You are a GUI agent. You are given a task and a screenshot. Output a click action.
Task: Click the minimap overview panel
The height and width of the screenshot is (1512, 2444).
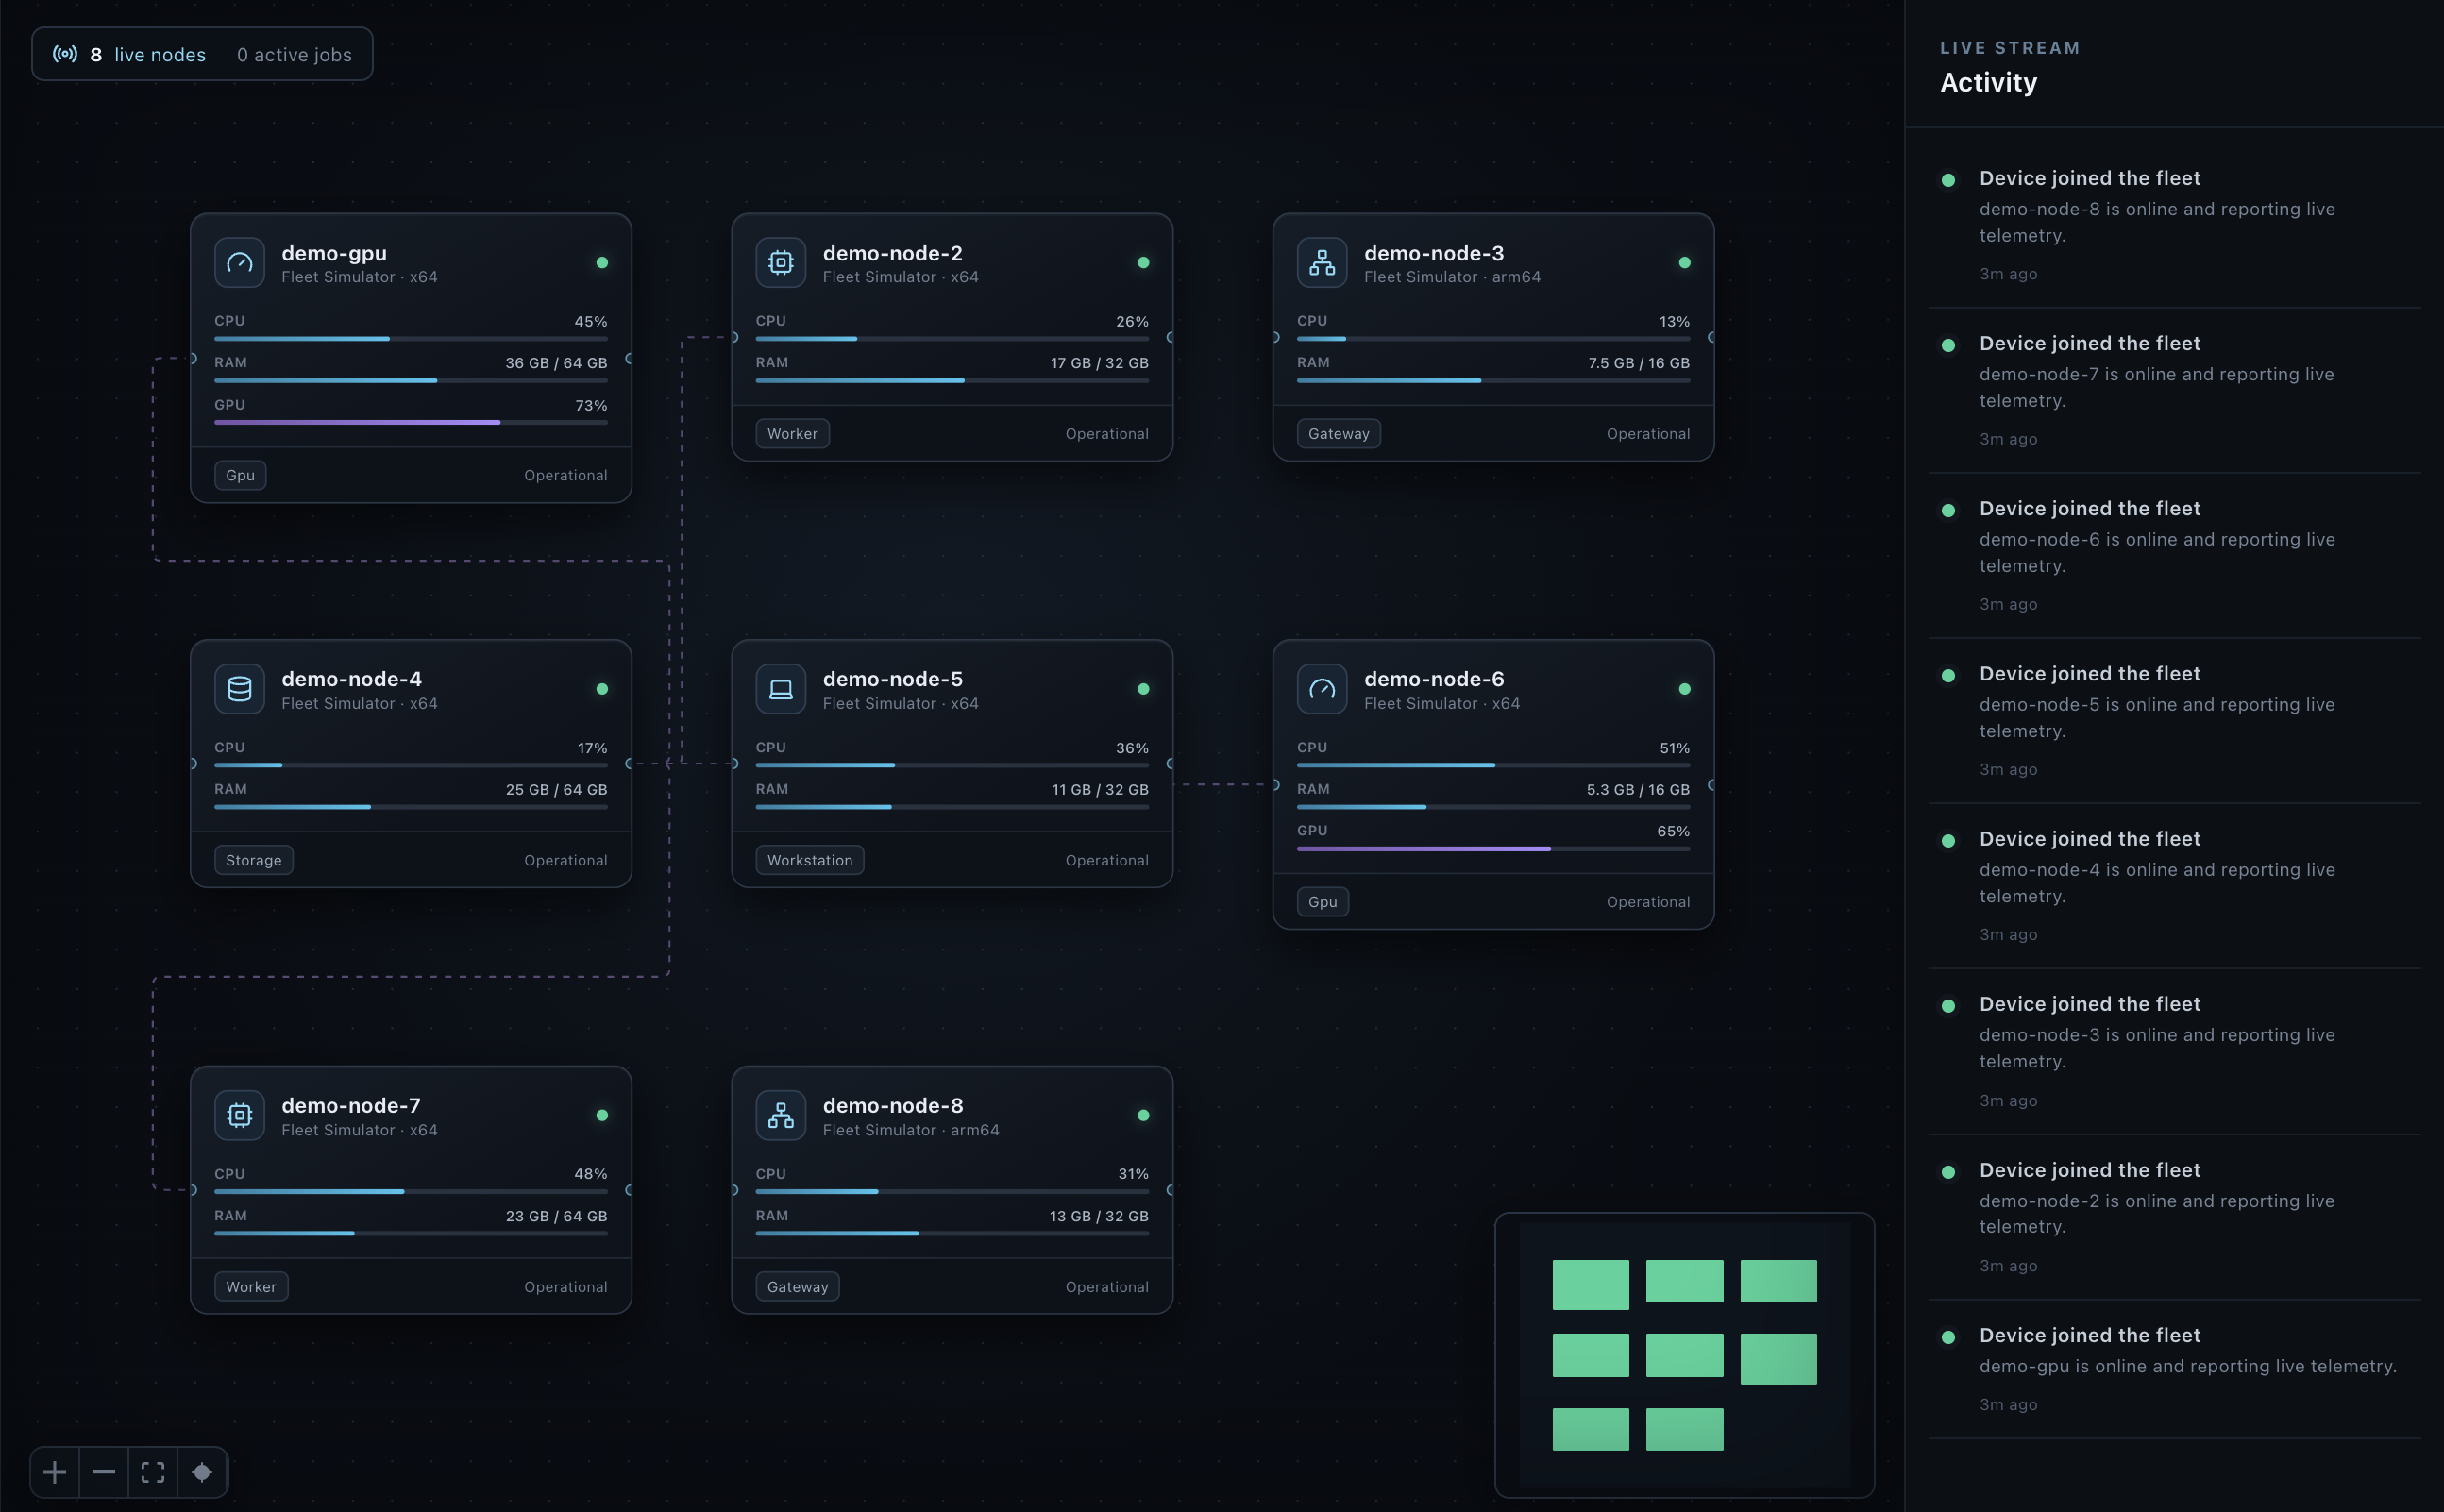[x=1685, y=1355]
